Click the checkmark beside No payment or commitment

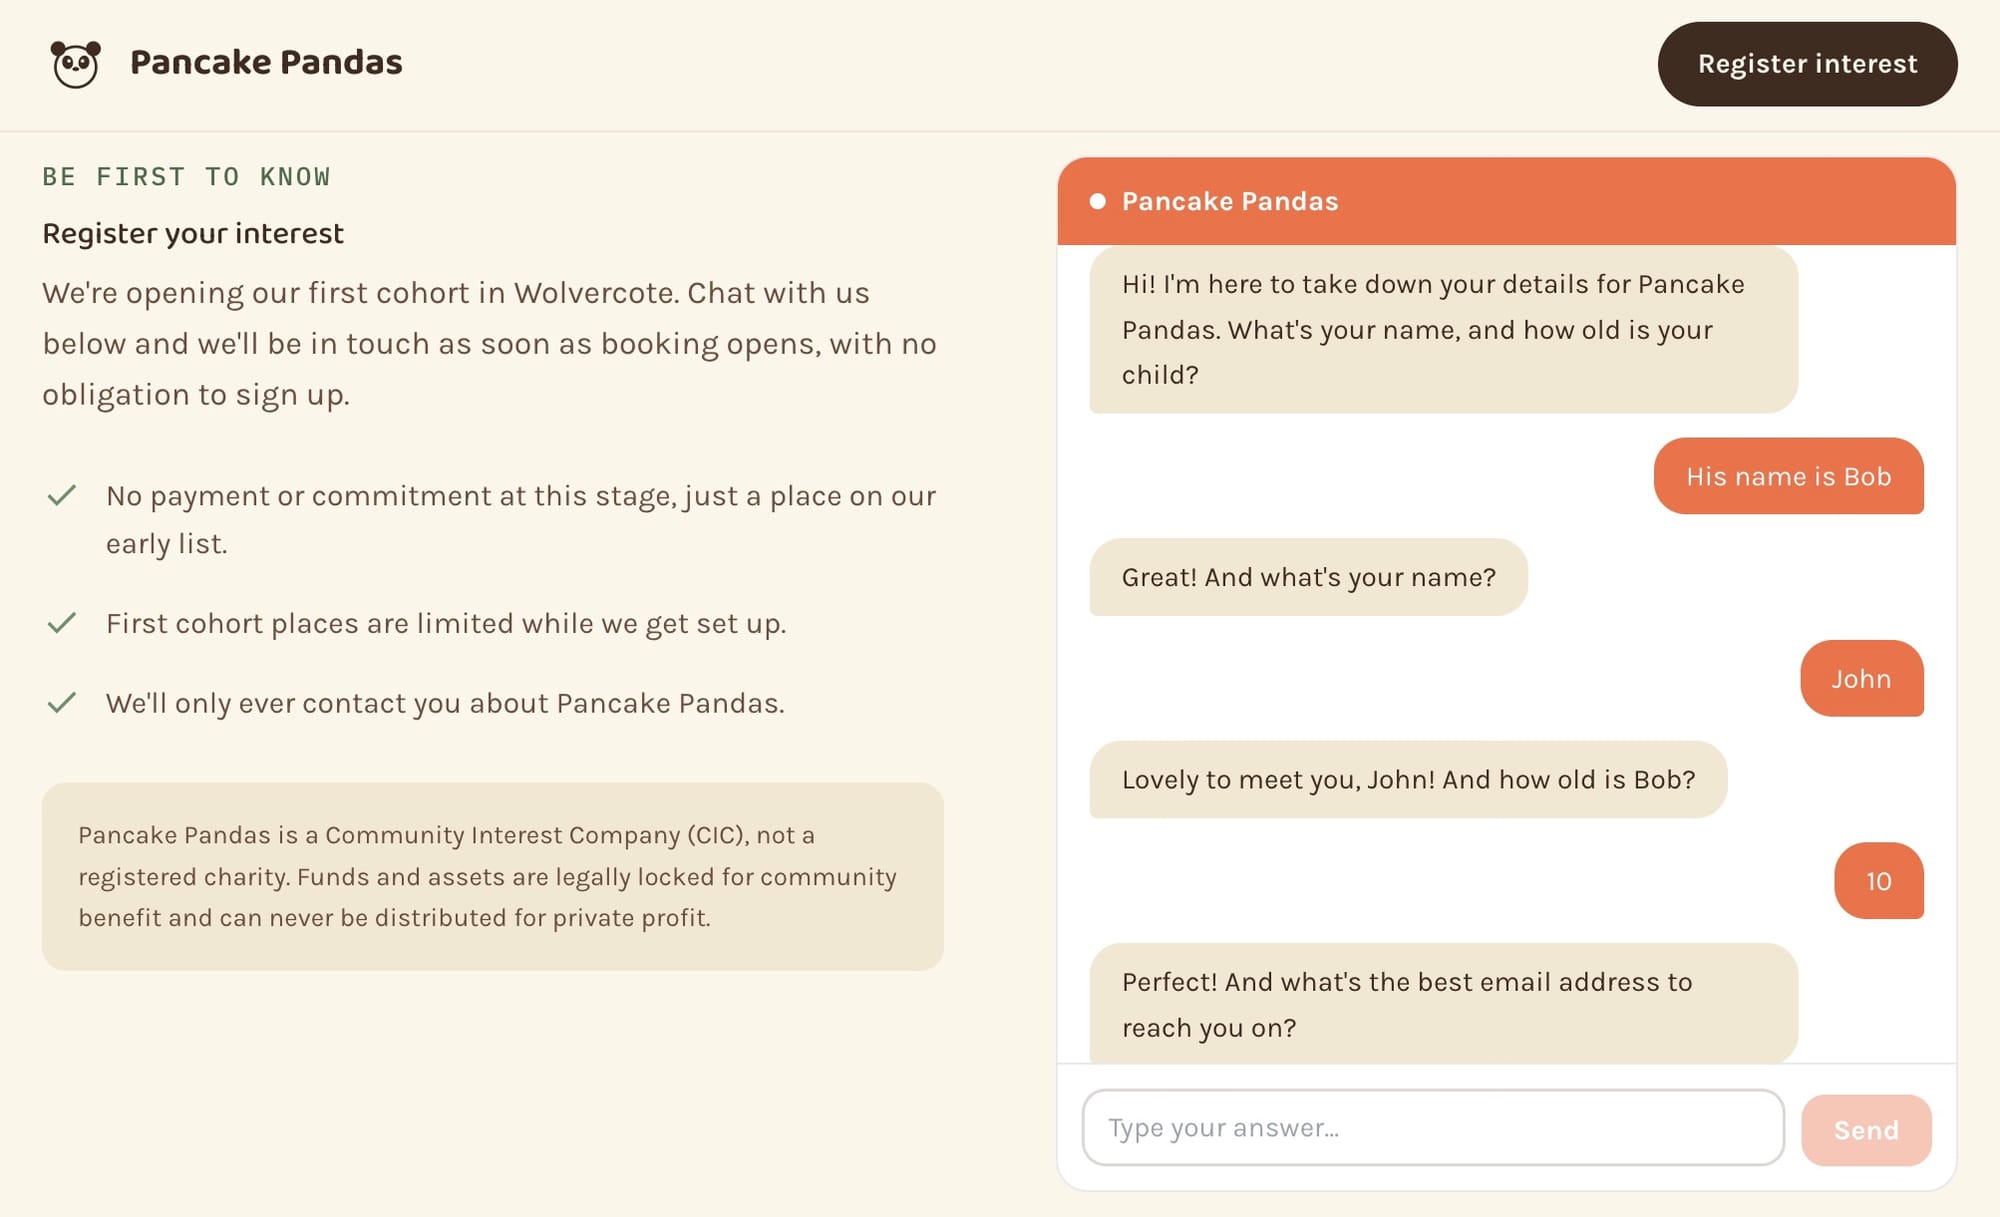pyautogui.click(x=62, y=495)
